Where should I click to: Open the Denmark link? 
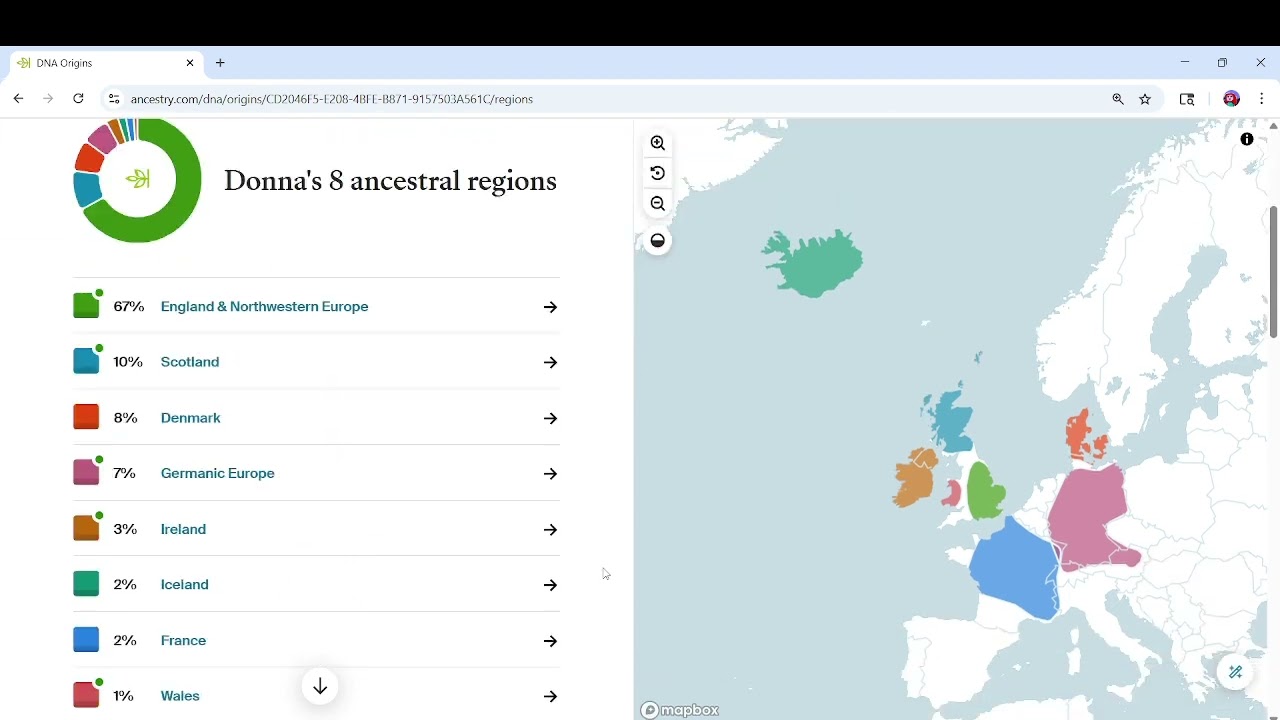(190, 418)
